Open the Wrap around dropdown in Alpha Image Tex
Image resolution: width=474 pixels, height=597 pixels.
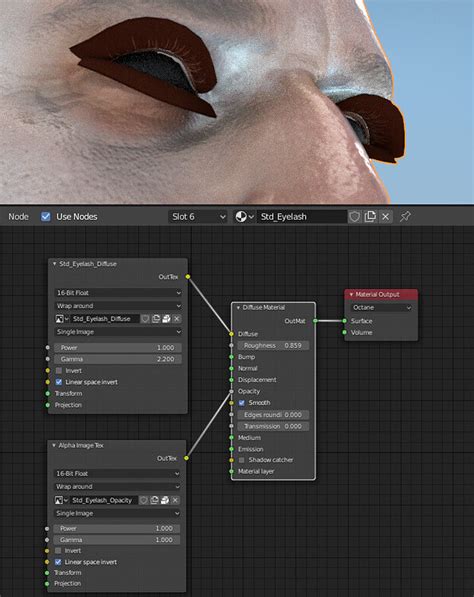click(117, 487)
